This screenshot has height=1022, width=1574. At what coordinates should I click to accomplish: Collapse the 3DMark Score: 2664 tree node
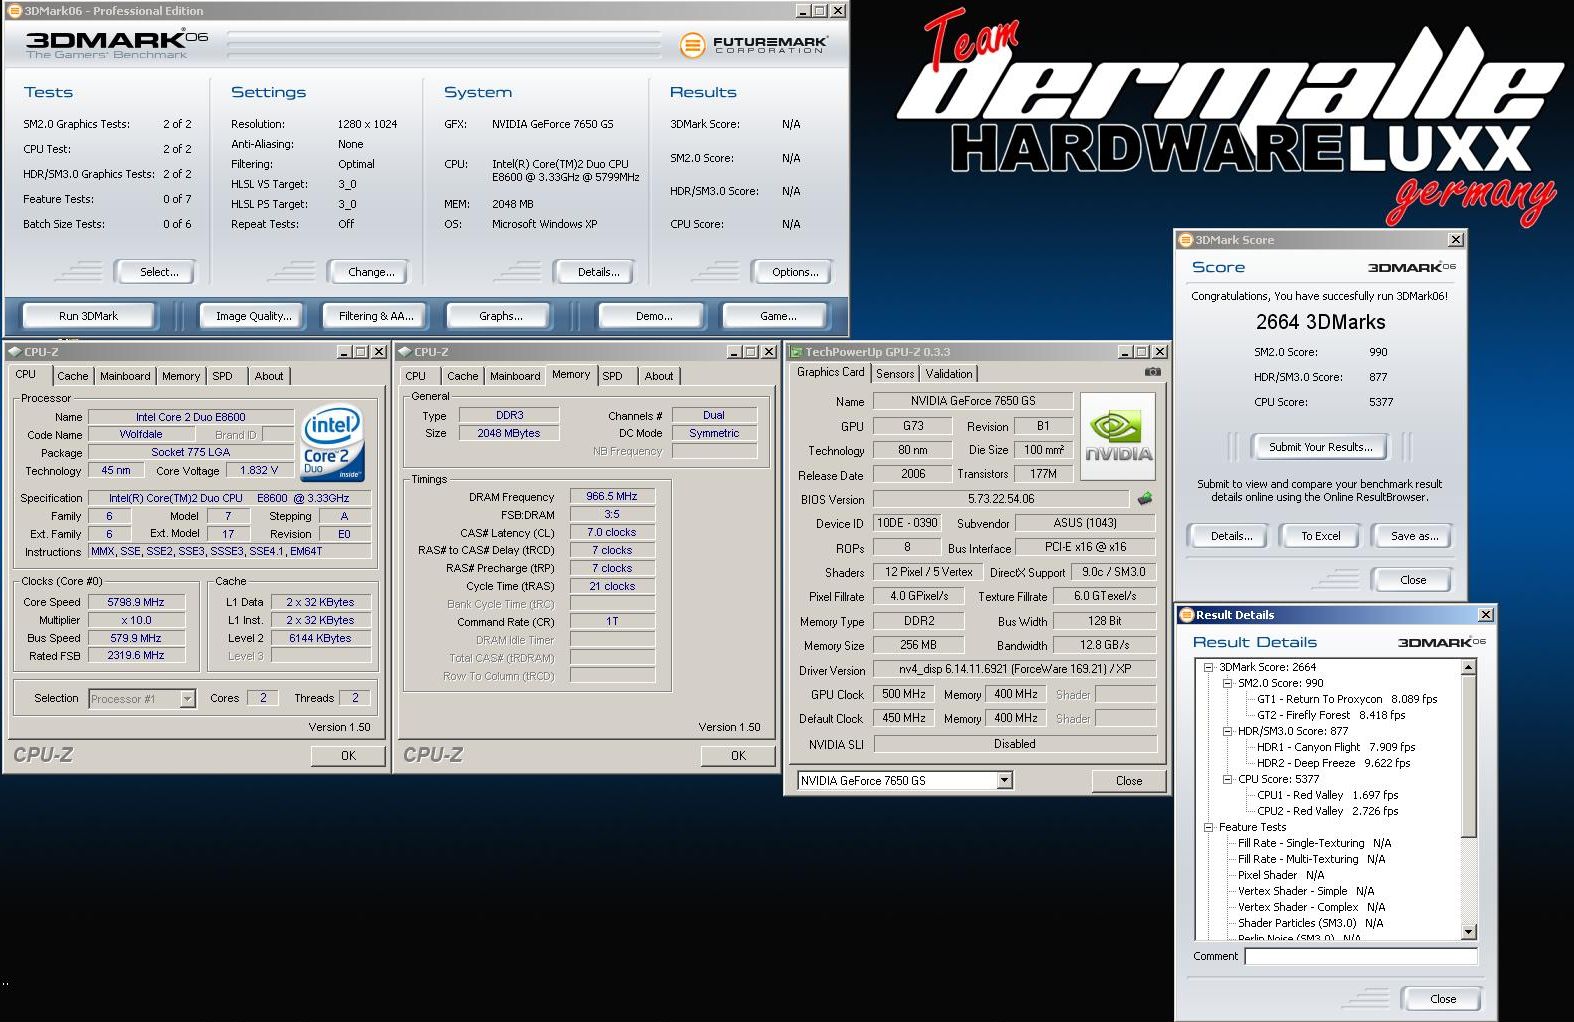coord(1208,667)
